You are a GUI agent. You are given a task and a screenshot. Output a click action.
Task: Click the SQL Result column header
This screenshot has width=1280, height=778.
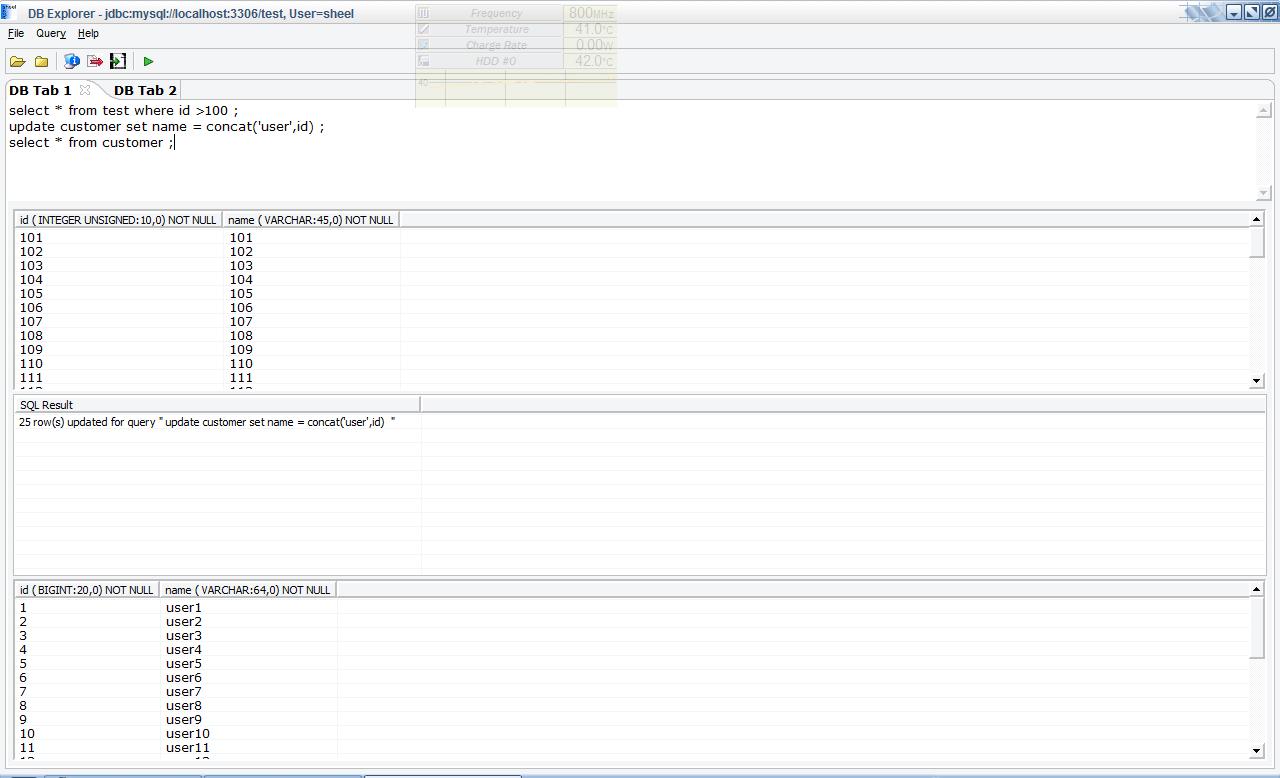(217, 405)
